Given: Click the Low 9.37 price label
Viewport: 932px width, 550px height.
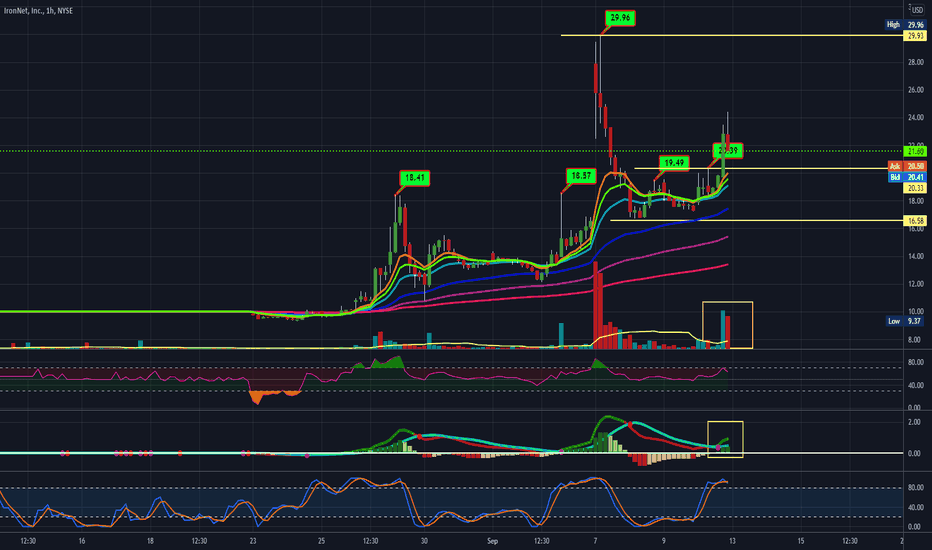Looking at the screenshot, I should 905,321.
